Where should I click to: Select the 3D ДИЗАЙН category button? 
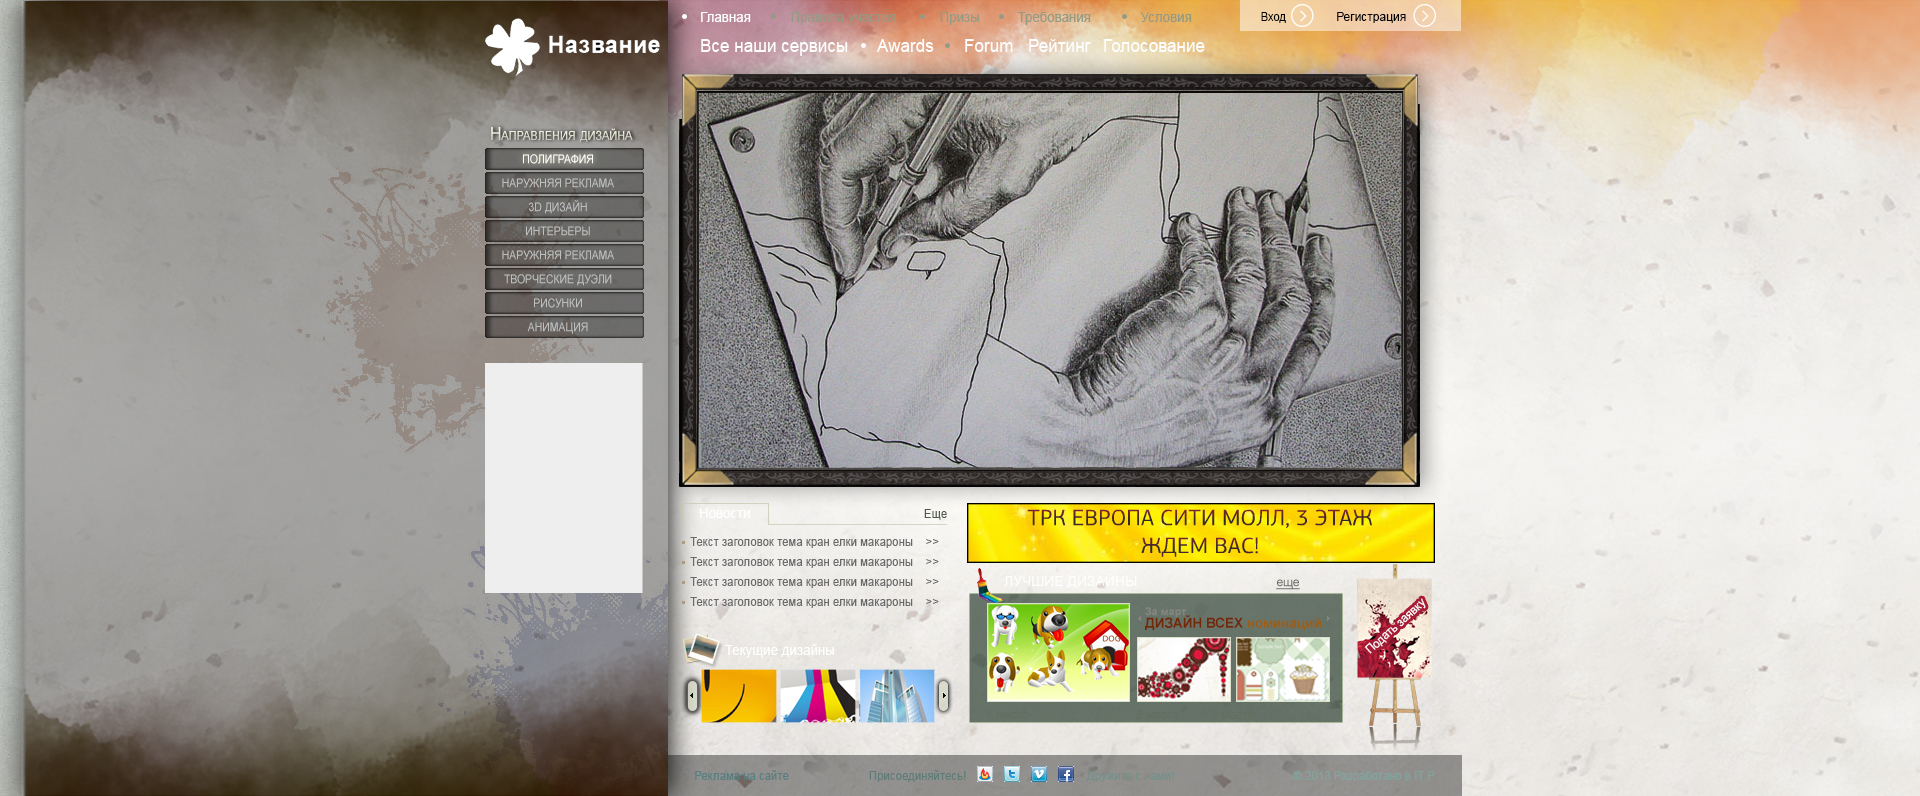564,207
